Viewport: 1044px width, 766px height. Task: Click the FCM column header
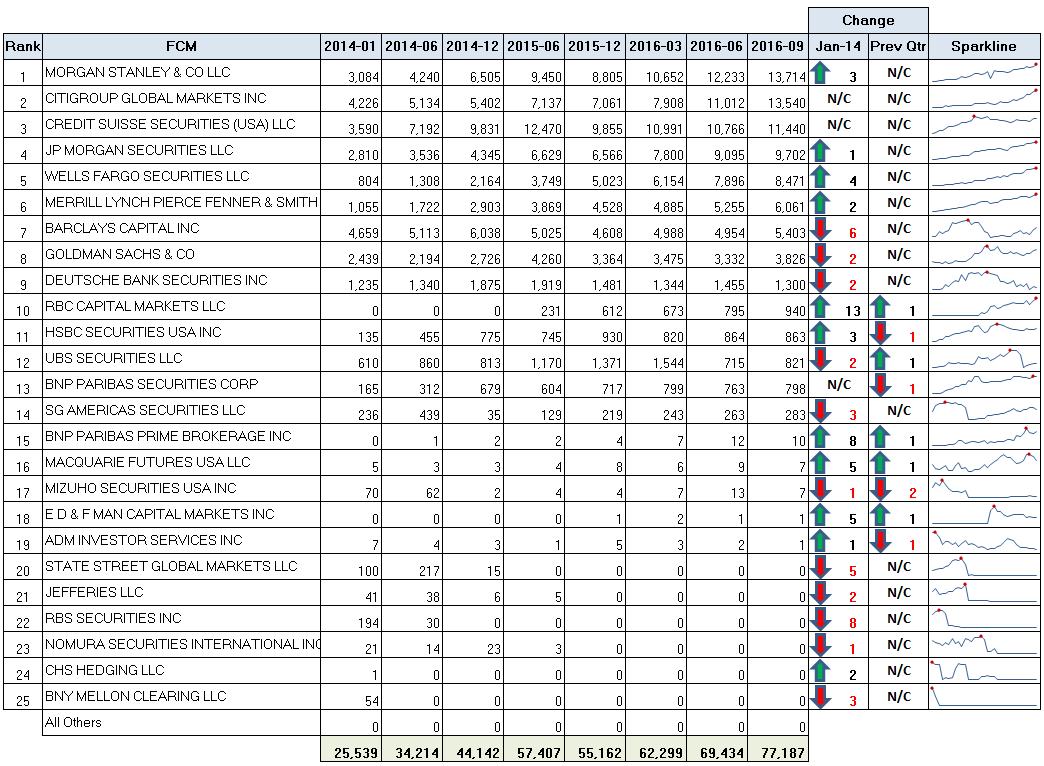click(x=181, y=47)
